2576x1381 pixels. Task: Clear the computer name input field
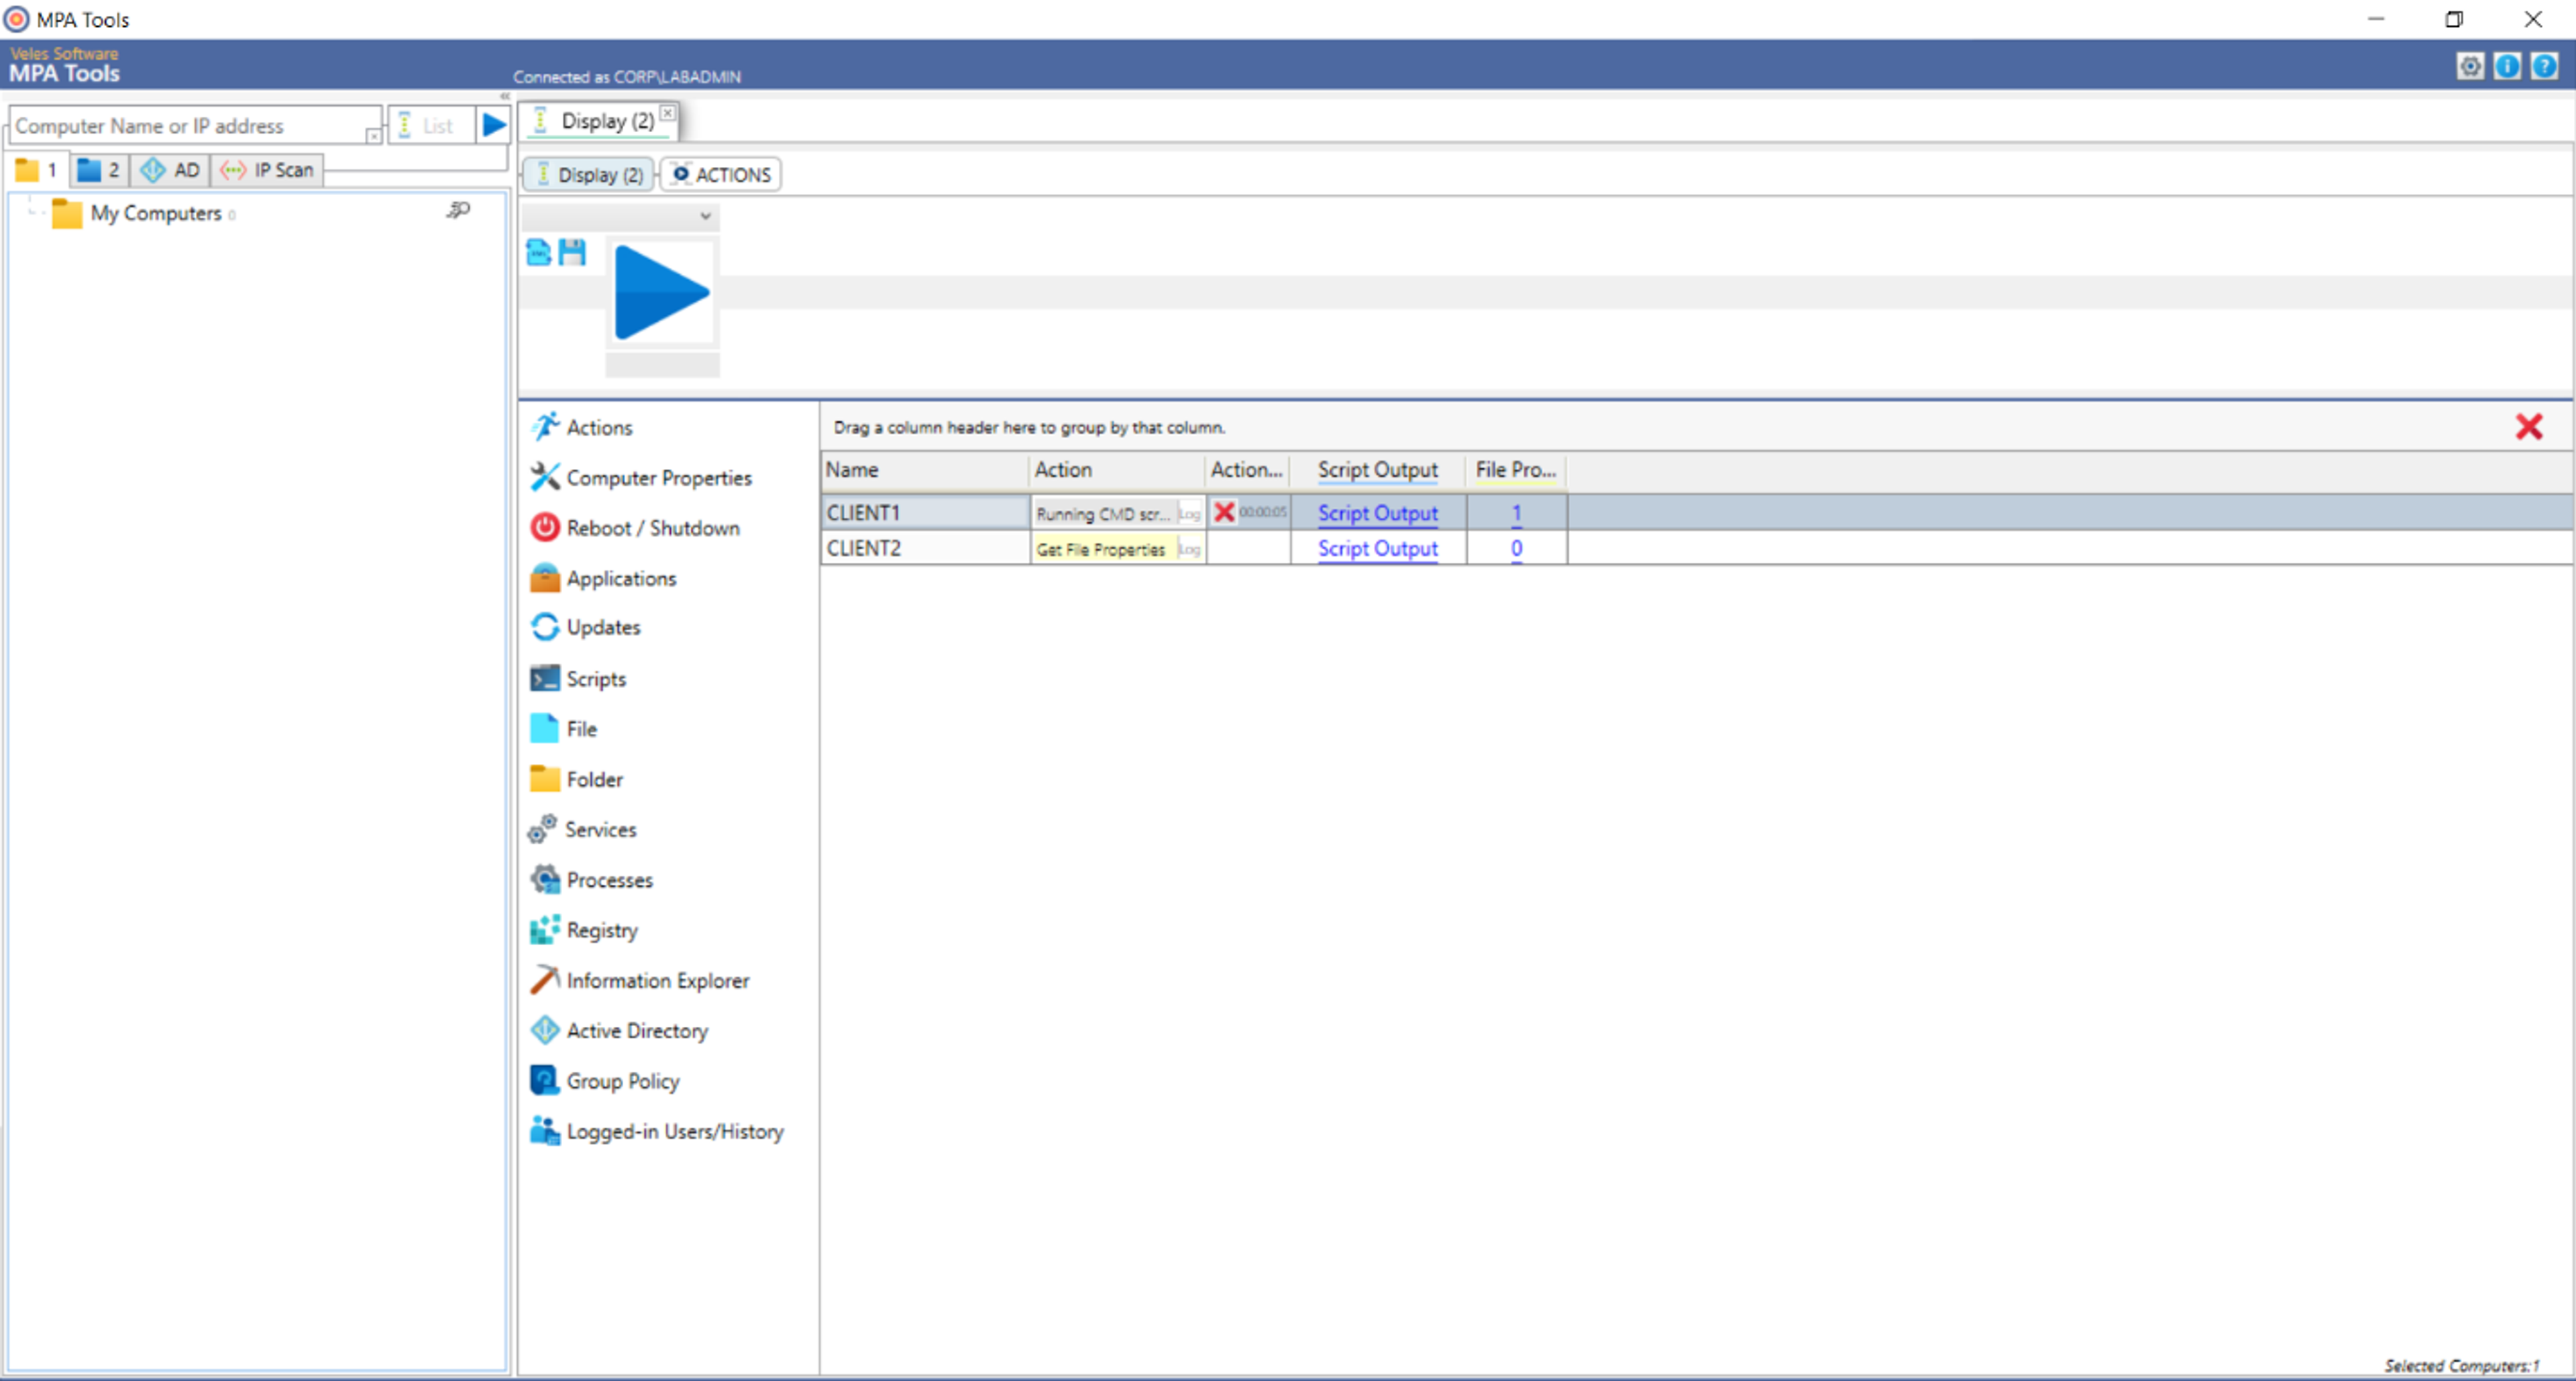tap(373, 135)
